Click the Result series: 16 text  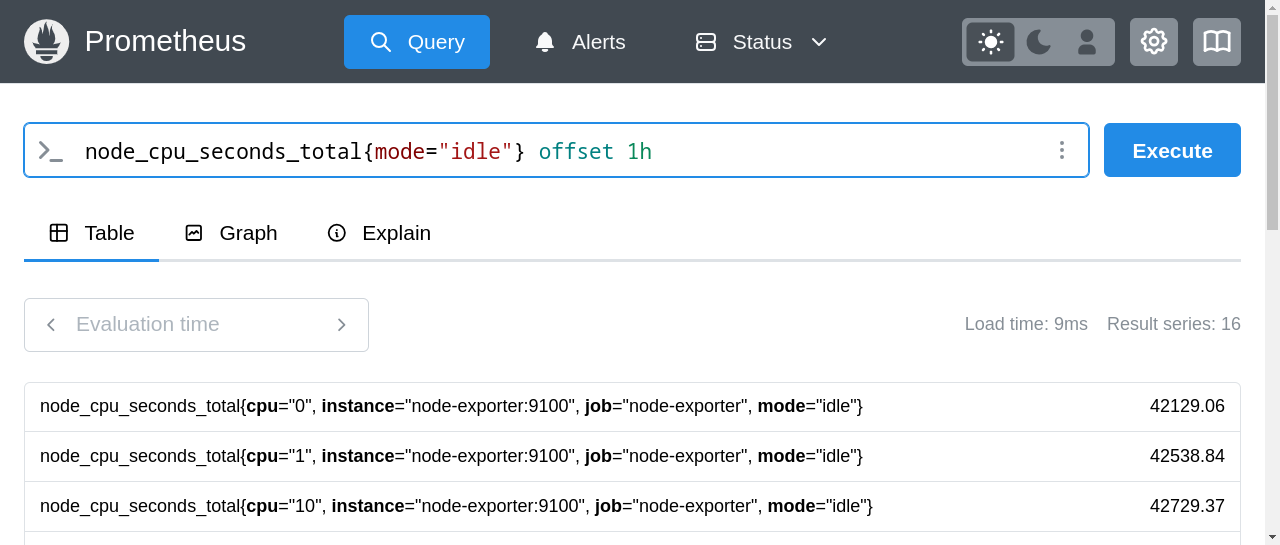(1174, 324)
